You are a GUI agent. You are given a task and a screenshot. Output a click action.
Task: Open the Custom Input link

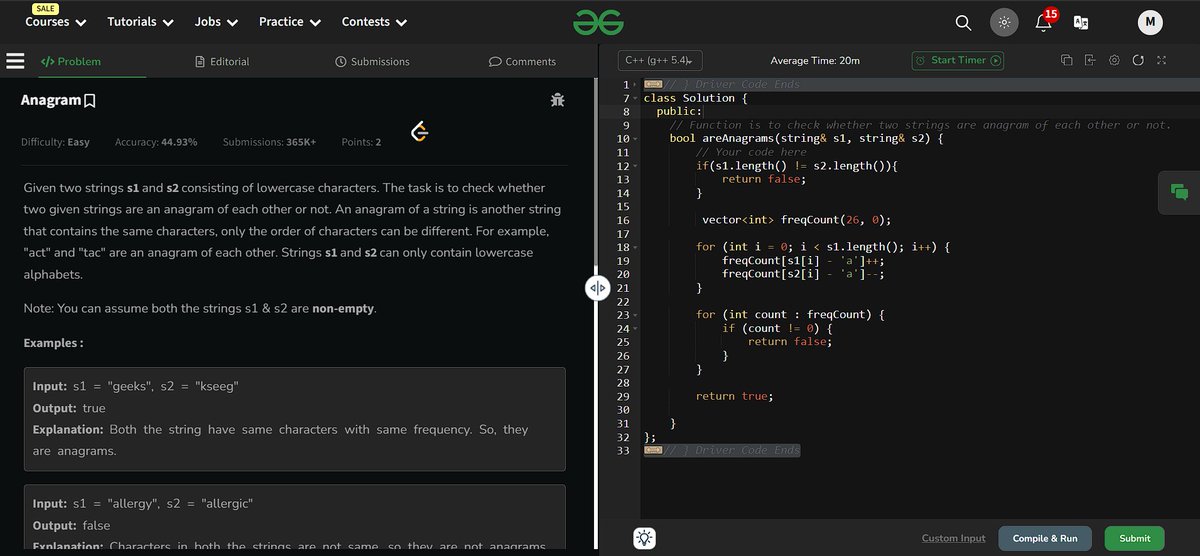[x=953, y=538]
